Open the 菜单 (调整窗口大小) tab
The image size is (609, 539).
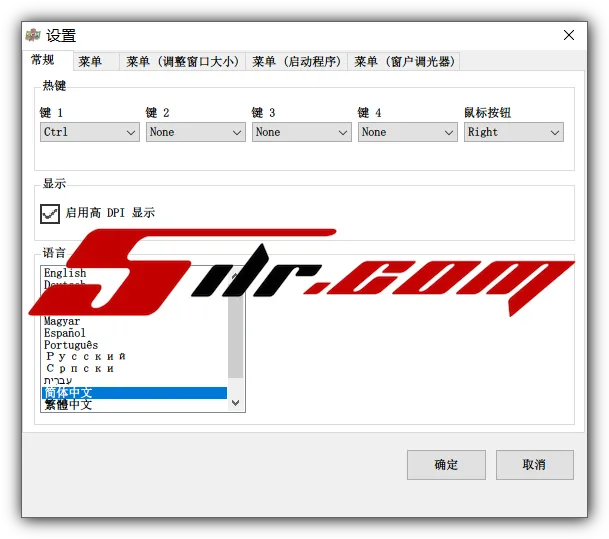182,61
